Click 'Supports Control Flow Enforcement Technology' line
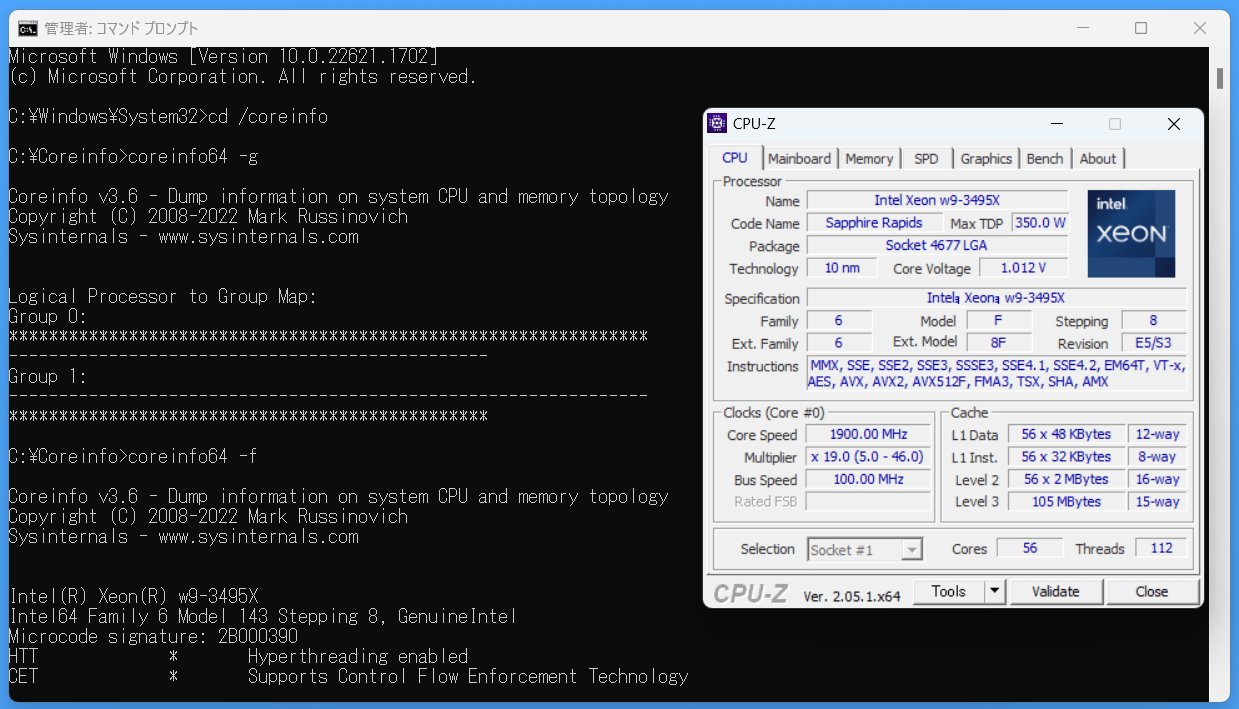This screenshot has width=1239, height=709. 468,677
